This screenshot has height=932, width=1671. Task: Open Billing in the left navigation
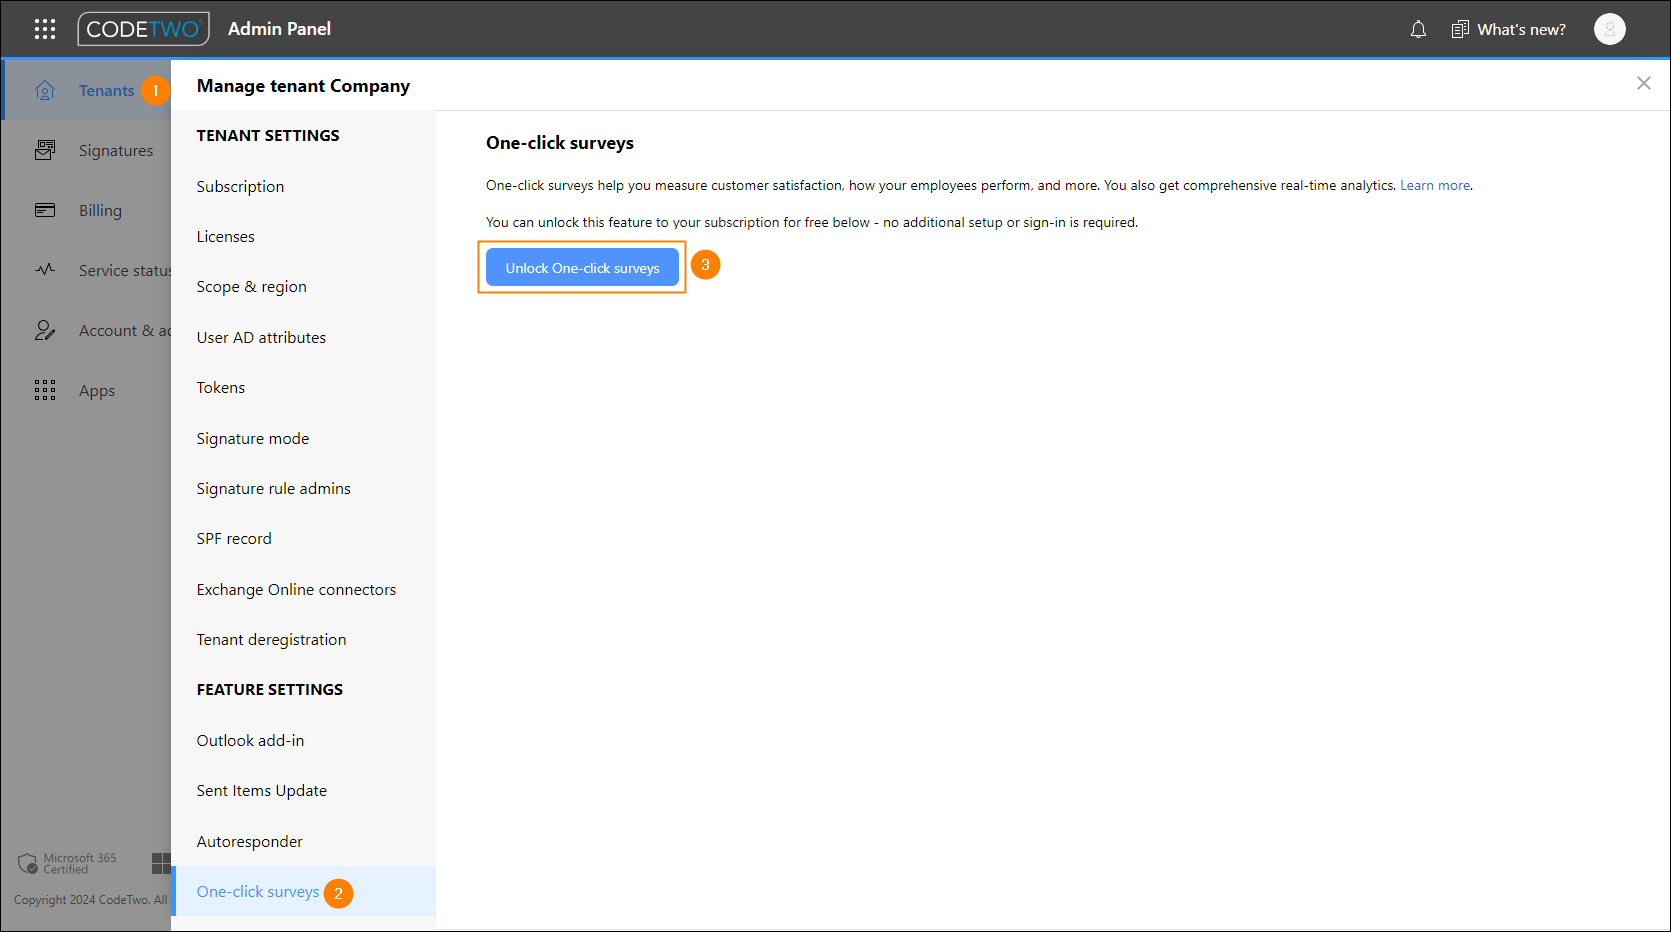pyautogui.click(x=100, y=210)
